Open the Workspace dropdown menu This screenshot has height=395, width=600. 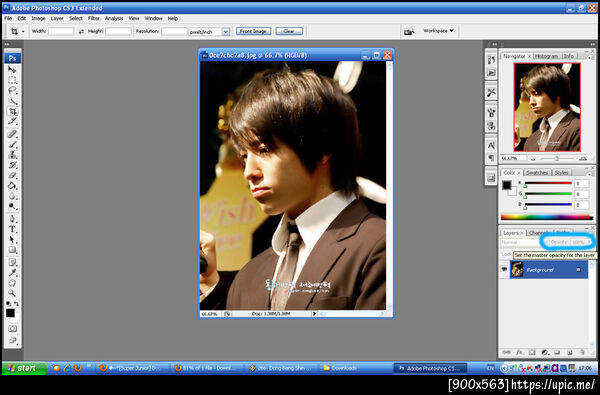coord(439,31)
